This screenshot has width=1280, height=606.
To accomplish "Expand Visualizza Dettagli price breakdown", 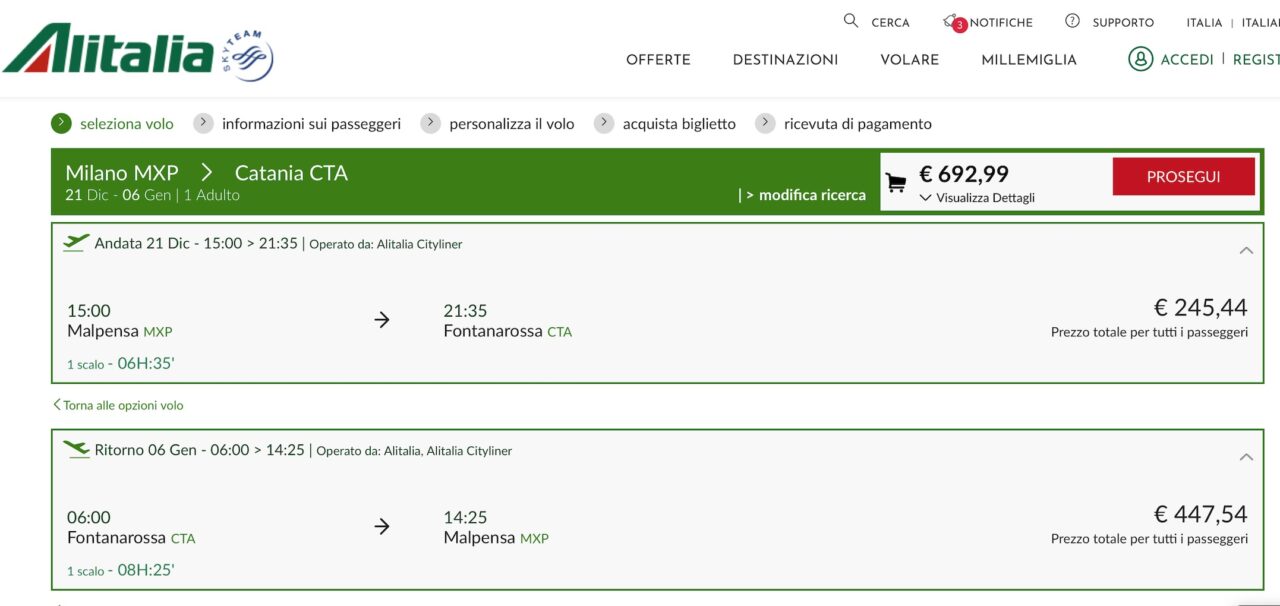I will tap(977, 198).
